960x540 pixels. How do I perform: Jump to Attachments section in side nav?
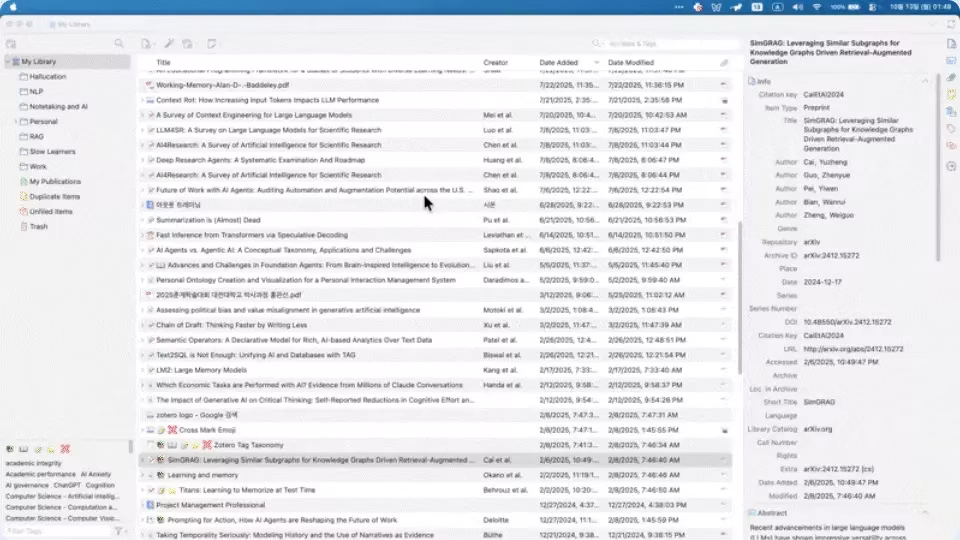pos(951,78)
